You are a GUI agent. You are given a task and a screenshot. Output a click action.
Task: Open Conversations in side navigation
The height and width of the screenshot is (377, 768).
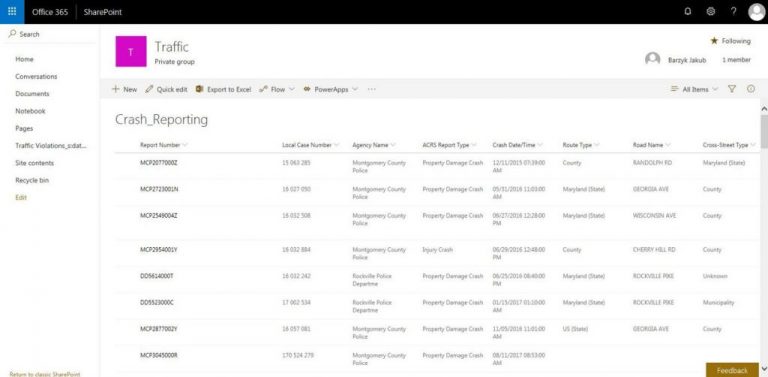point(36,76)
